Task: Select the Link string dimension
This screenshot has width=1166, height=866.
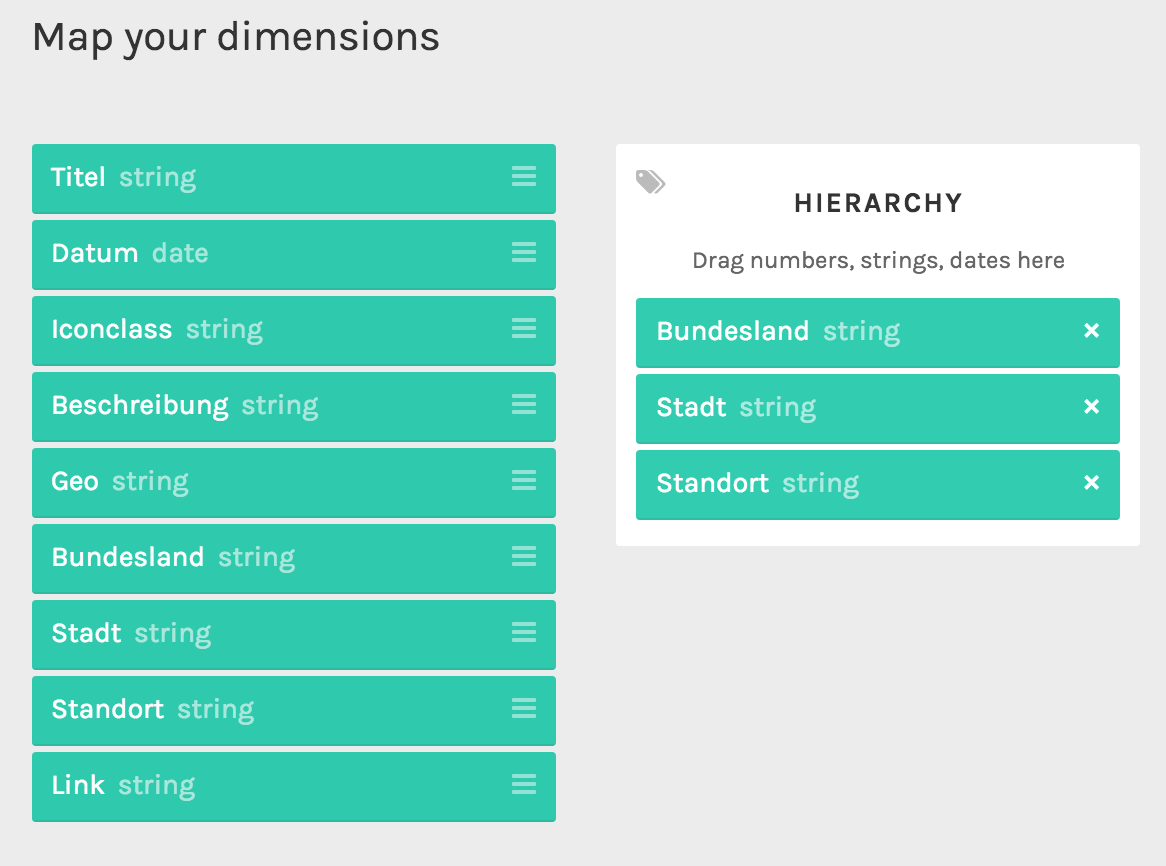Action: (x=294, y=786)
